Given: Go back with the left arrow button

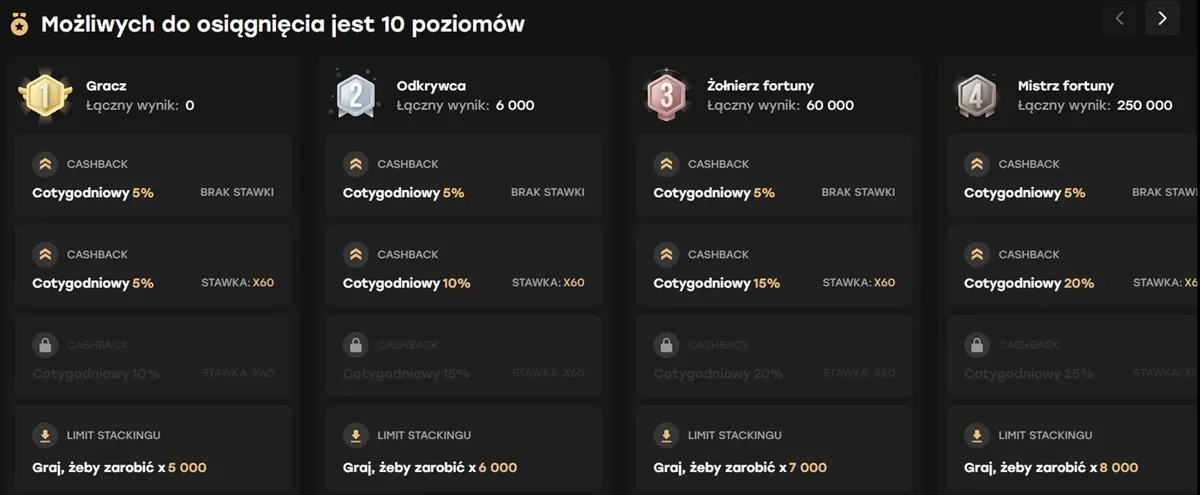Looking at the screenshot, I should [x=1120, y=18].
